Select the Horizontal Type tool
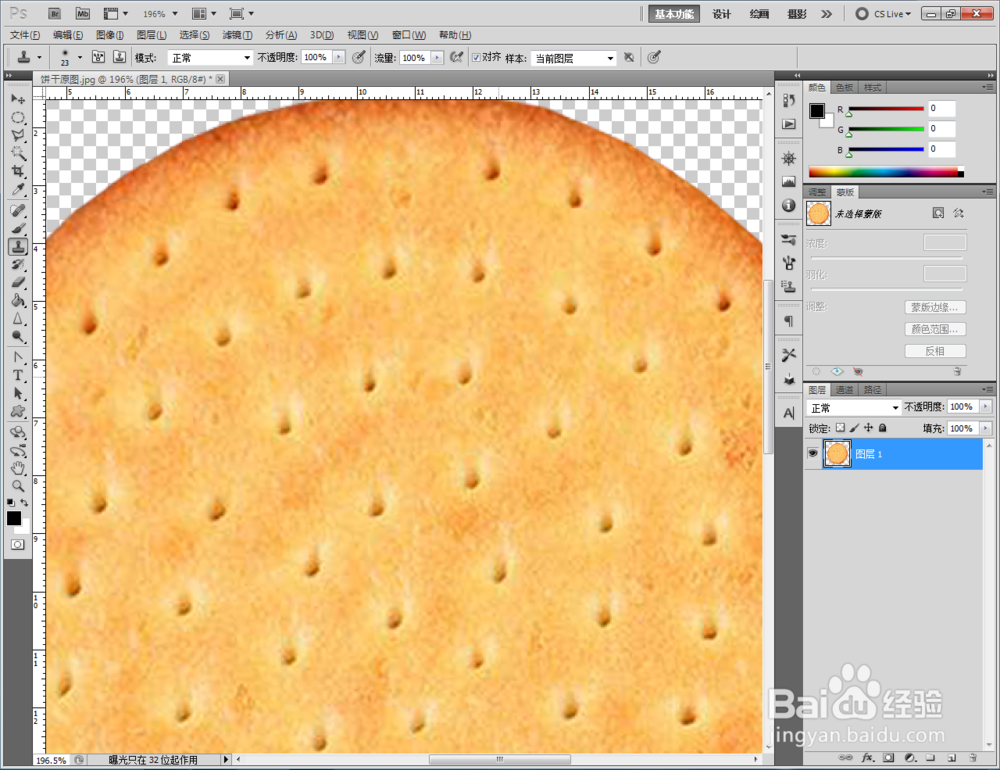Image resolution: width=1000 pixels, height=770 pixels. [18, 375]
